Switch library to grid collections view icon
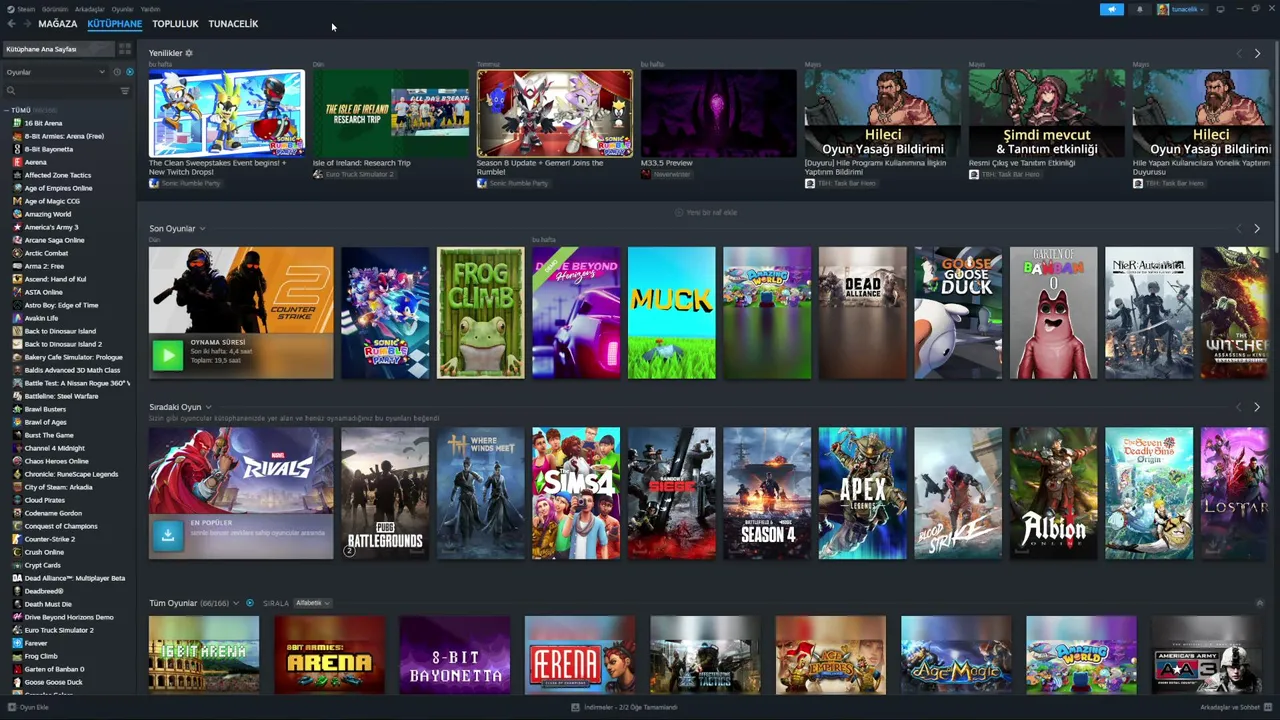The width and height of the screenshot is (1280, 720). [125, 49]
